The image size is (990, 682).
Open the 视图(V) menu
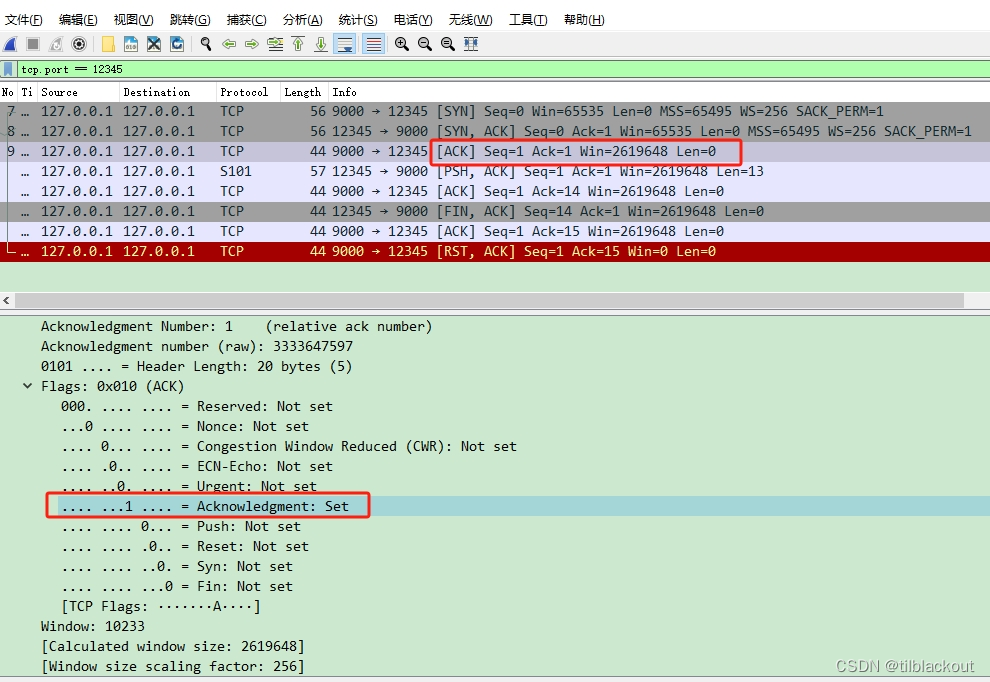coord(134,20)
